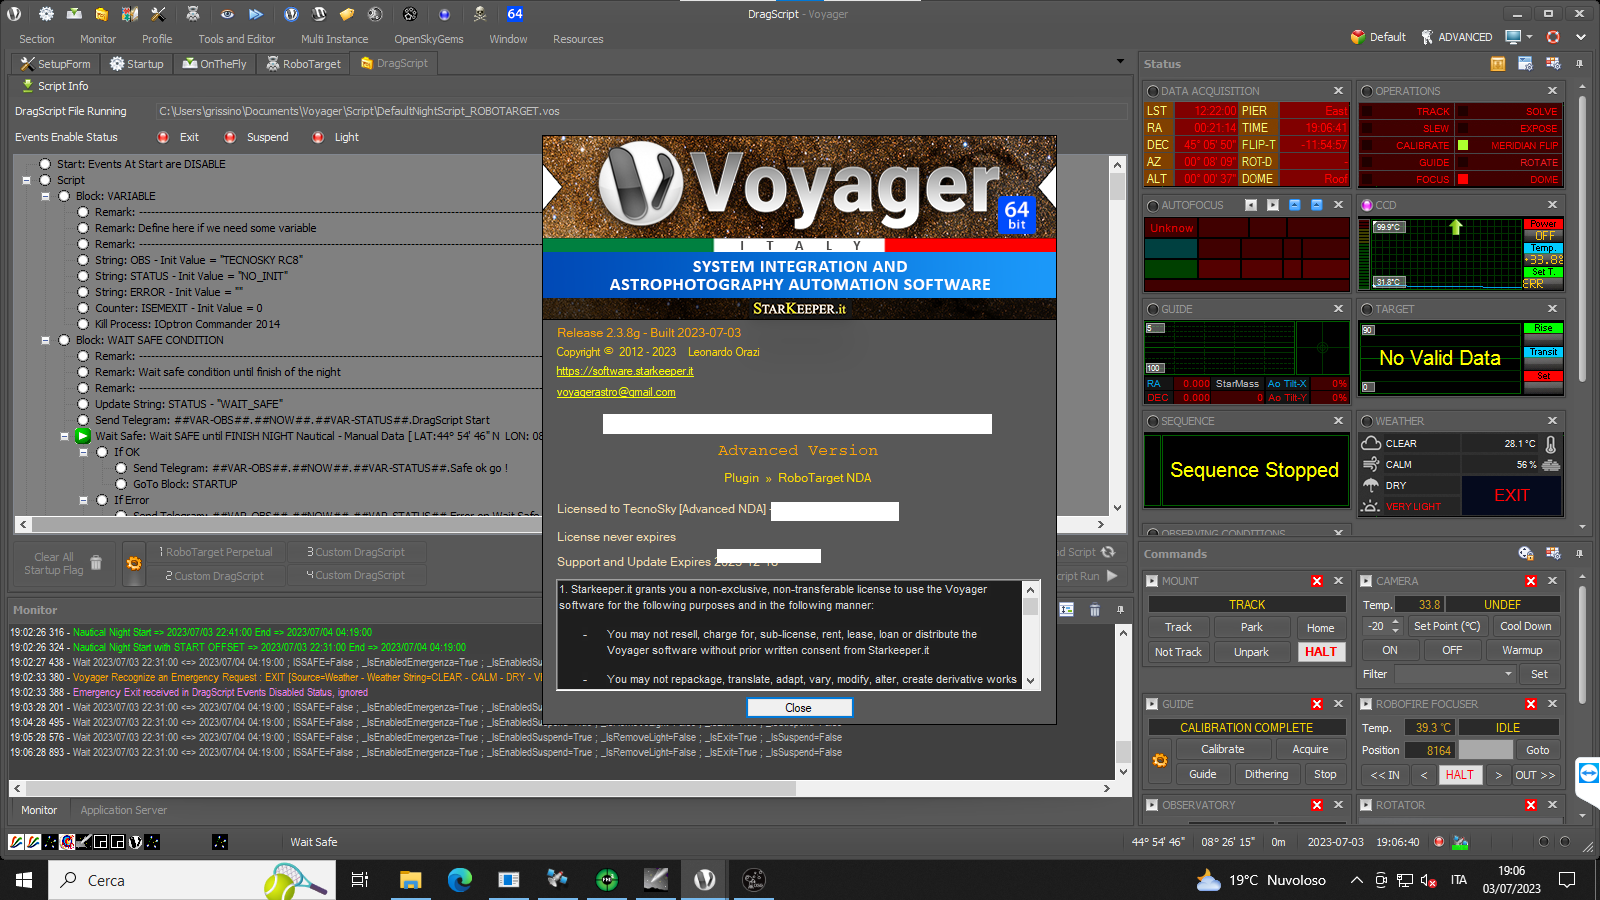Click the skull and crossbones toolbar icon
Screen dimensions: 1600x900
pos(480,14)
